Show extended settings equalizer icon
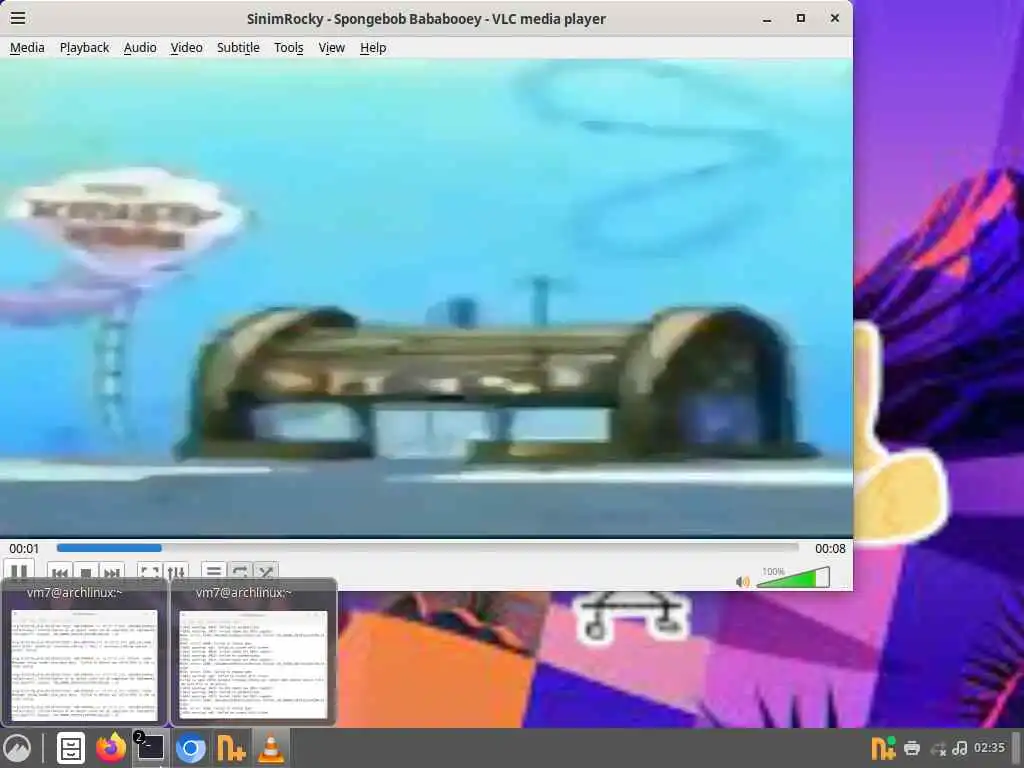The height and width of the screenshot is (768, 1024). click(176, 572)
